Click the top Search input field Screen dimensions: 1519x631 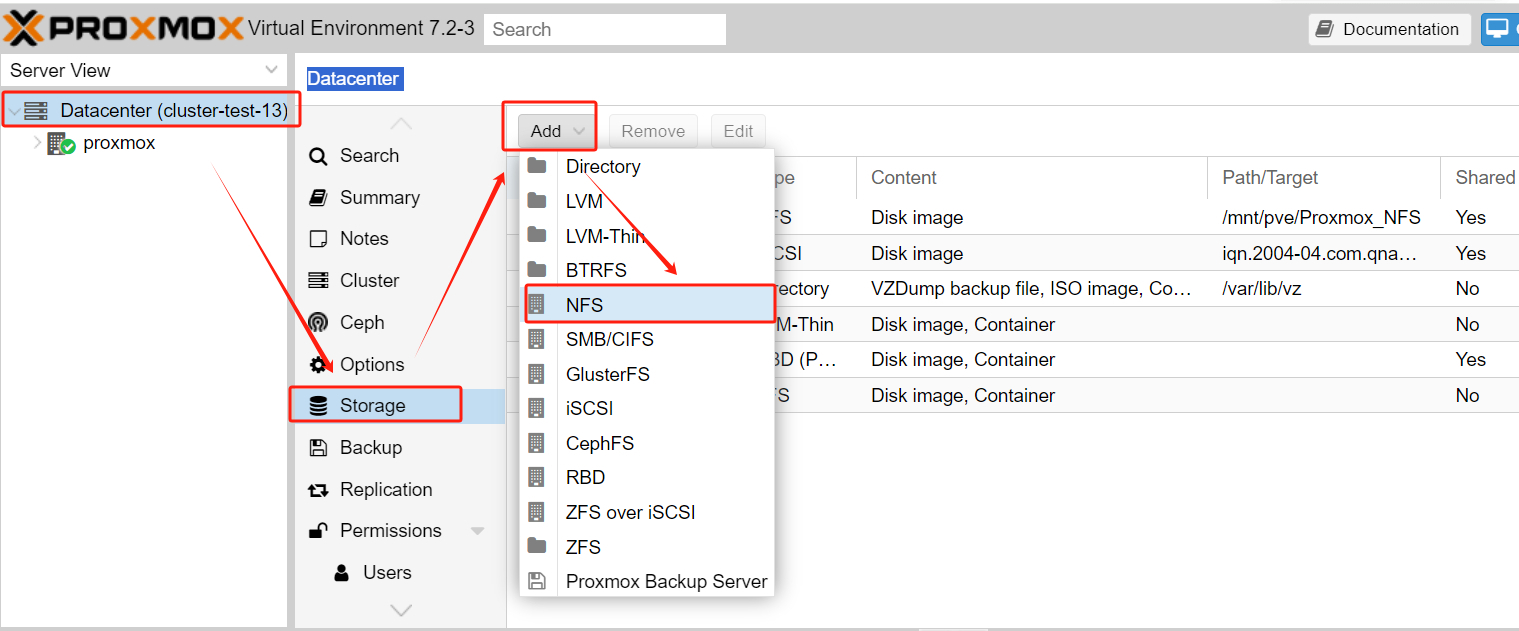coord(605,29)
